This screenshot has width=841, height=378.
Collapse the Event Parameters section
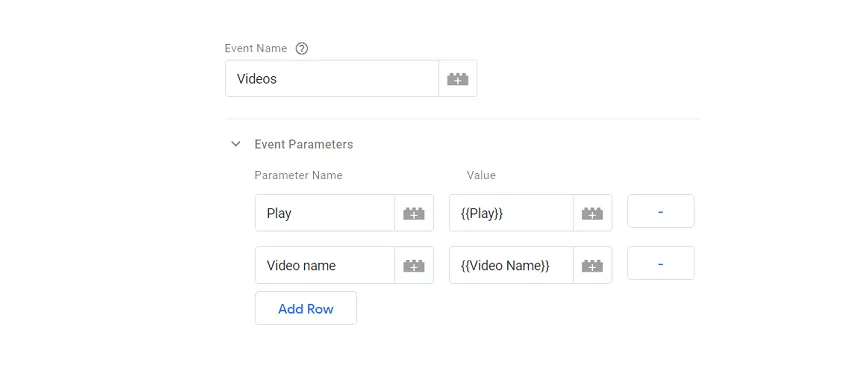(235, 144)
